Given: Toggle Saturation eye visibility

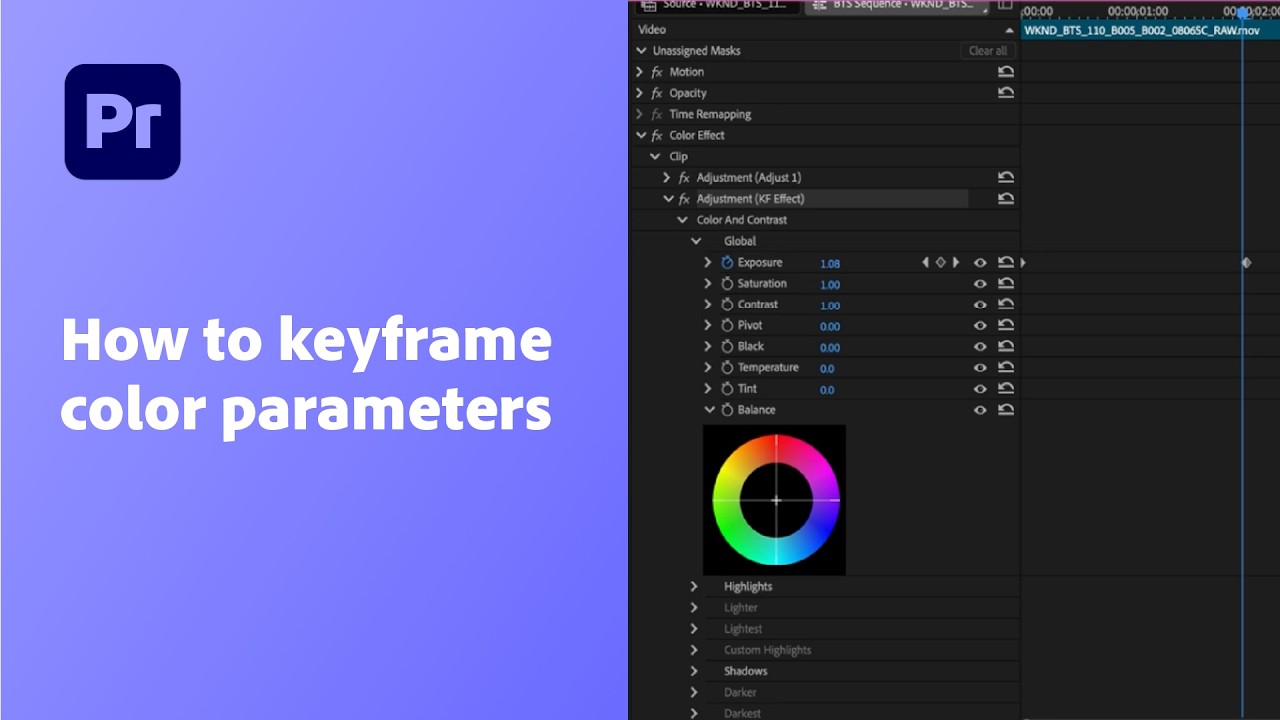Looking at the screenshot, I should point(980,284).
